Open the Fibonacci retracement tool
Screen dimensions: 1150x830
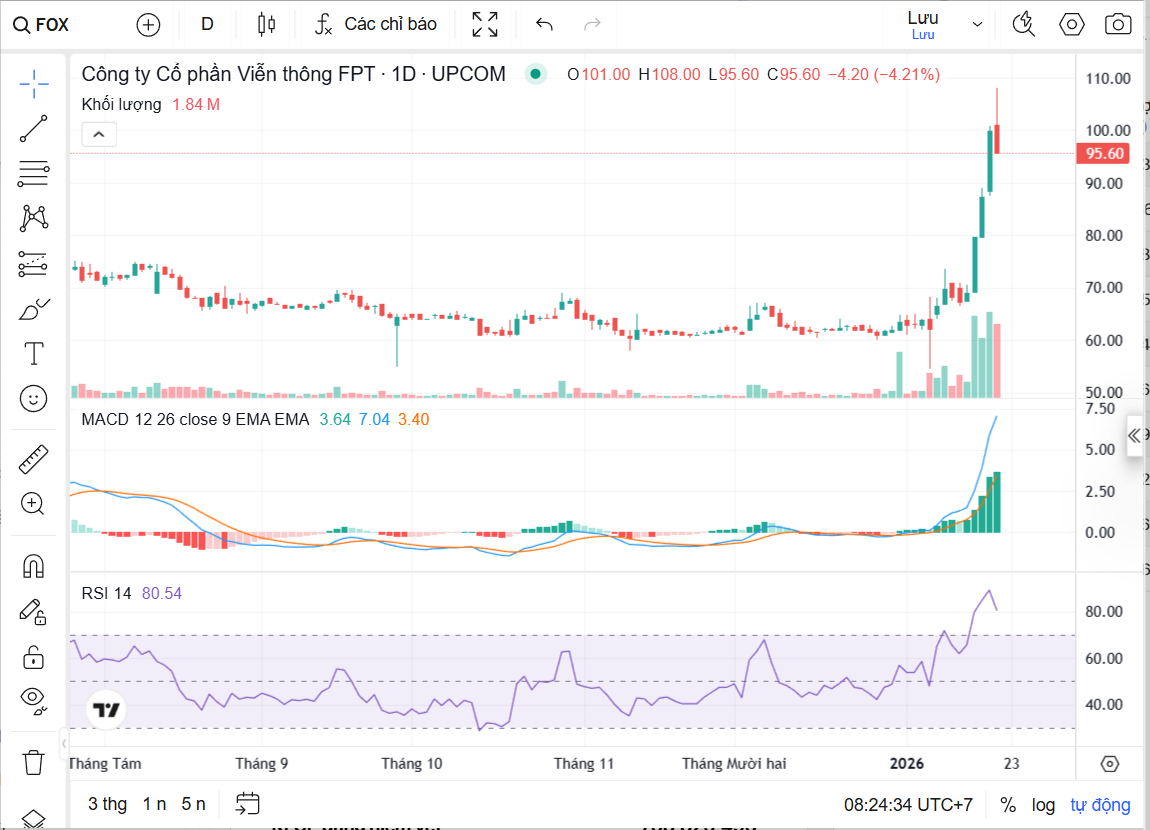click(34, 173)
